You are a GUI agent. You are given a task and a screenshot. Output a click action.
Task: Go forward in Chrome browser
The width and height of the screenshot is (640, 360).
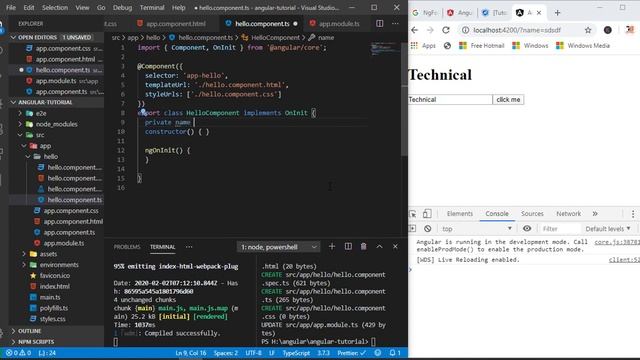click(x=430, y=30)
